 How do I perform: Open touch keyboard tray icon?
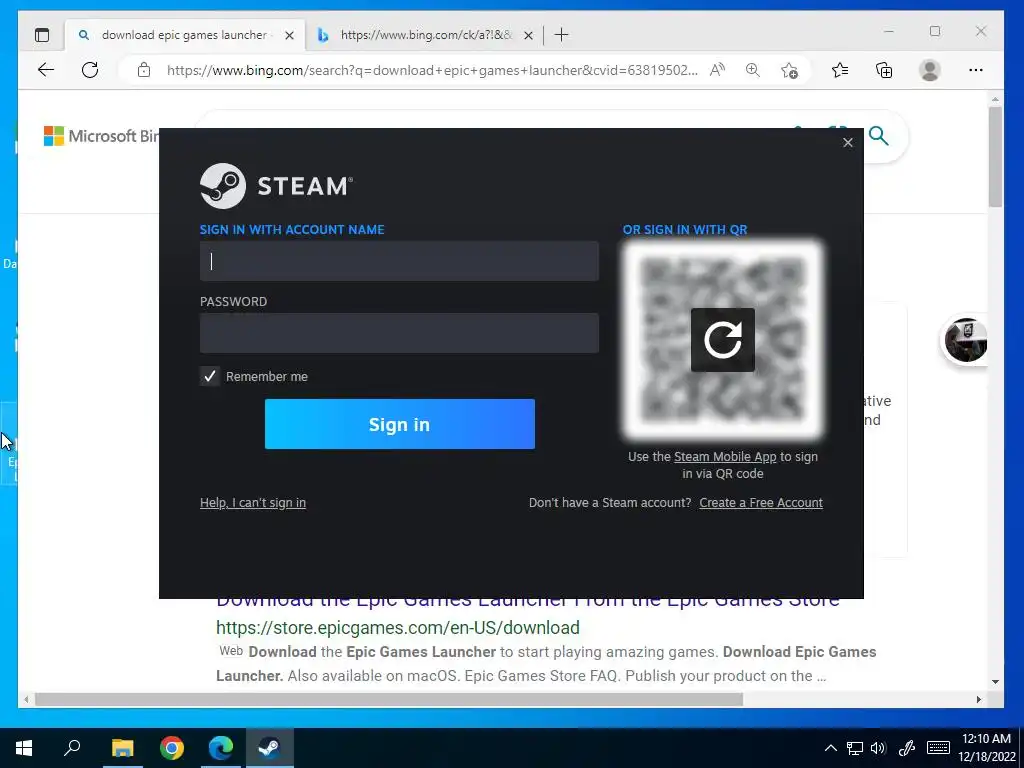coord(938,748)
